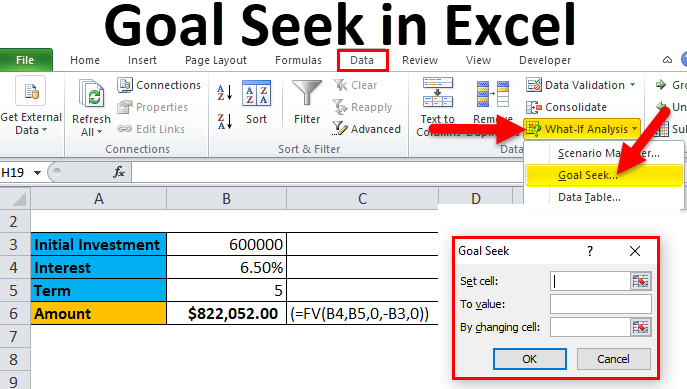Select row 6 header
This screenshot has width=687, height=389.
click(15, 313)
